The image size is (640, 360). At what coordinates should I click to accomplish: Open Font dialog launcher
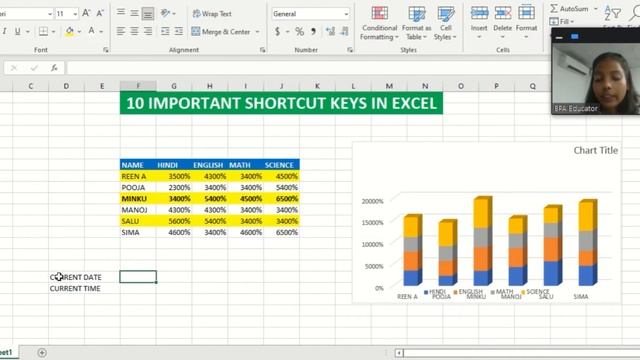[x=106, y=50]
